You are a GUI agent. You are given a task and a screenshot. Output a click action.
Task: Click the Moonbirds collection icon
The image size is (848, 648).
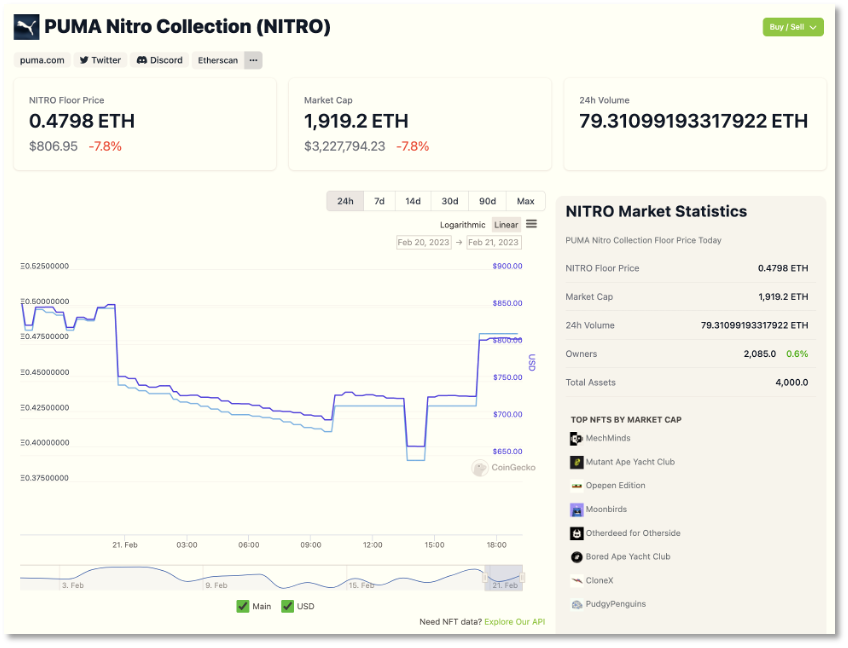point(576,510)
